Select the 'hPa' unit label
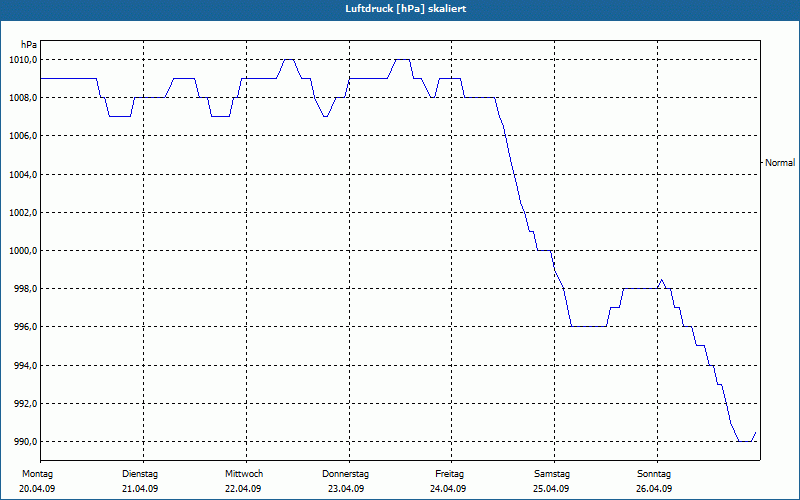The width and height of the screenshot is (800, 500). pyautogui.click(x=29, y=45)
